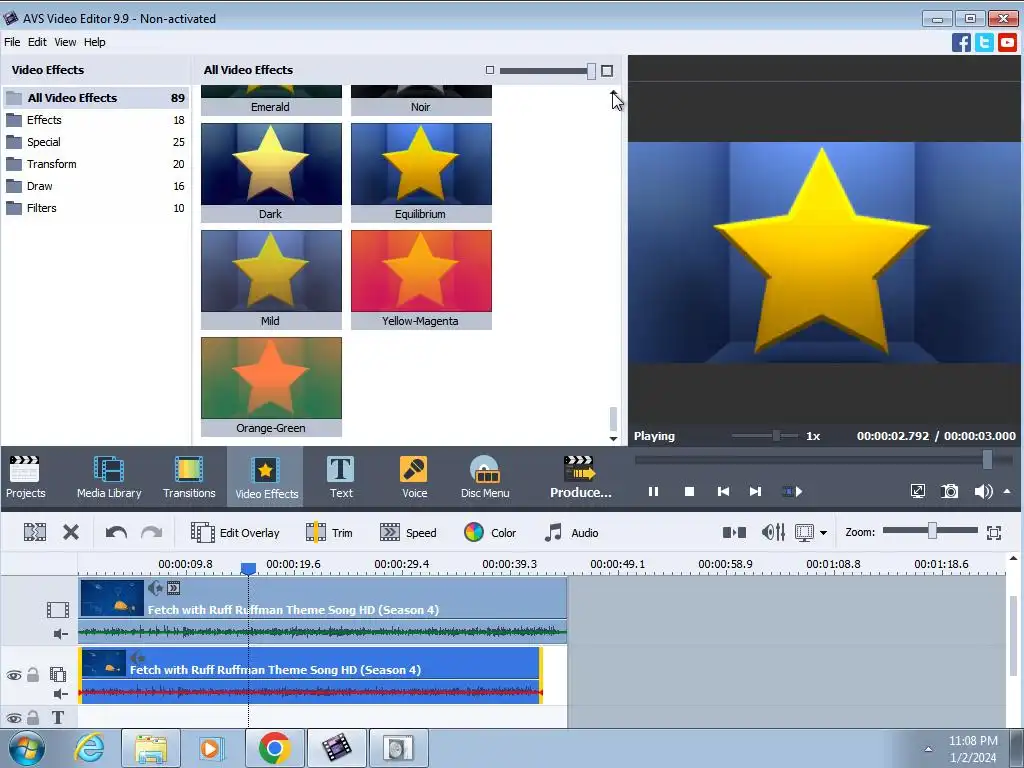The image size is (1024, 768).
Task: Select the Transform category folder
Action: point(96,164)
